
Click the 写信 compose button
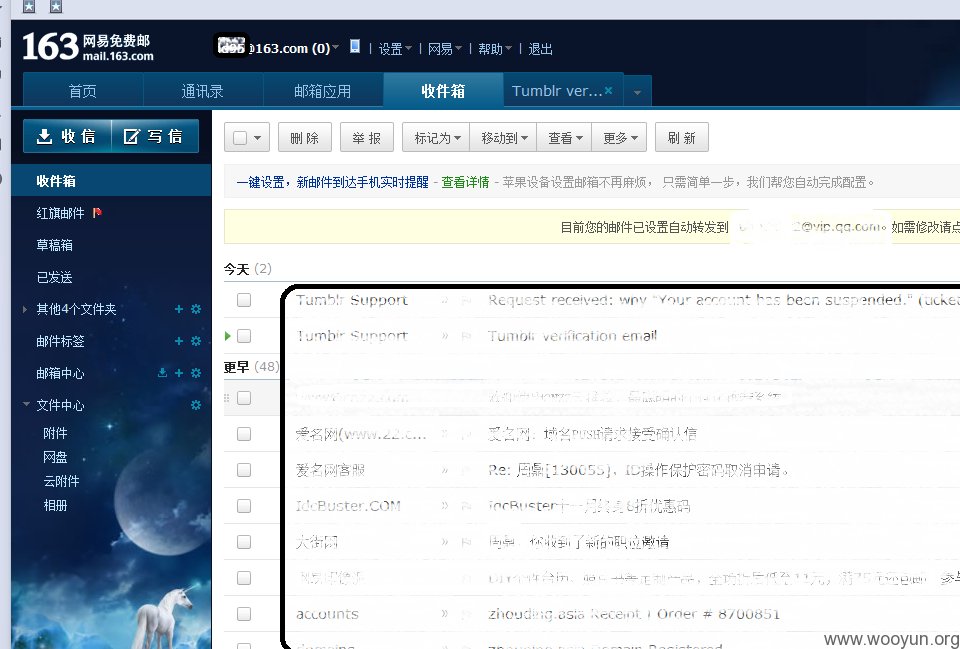pyautogui.click(x=155, y=136)
